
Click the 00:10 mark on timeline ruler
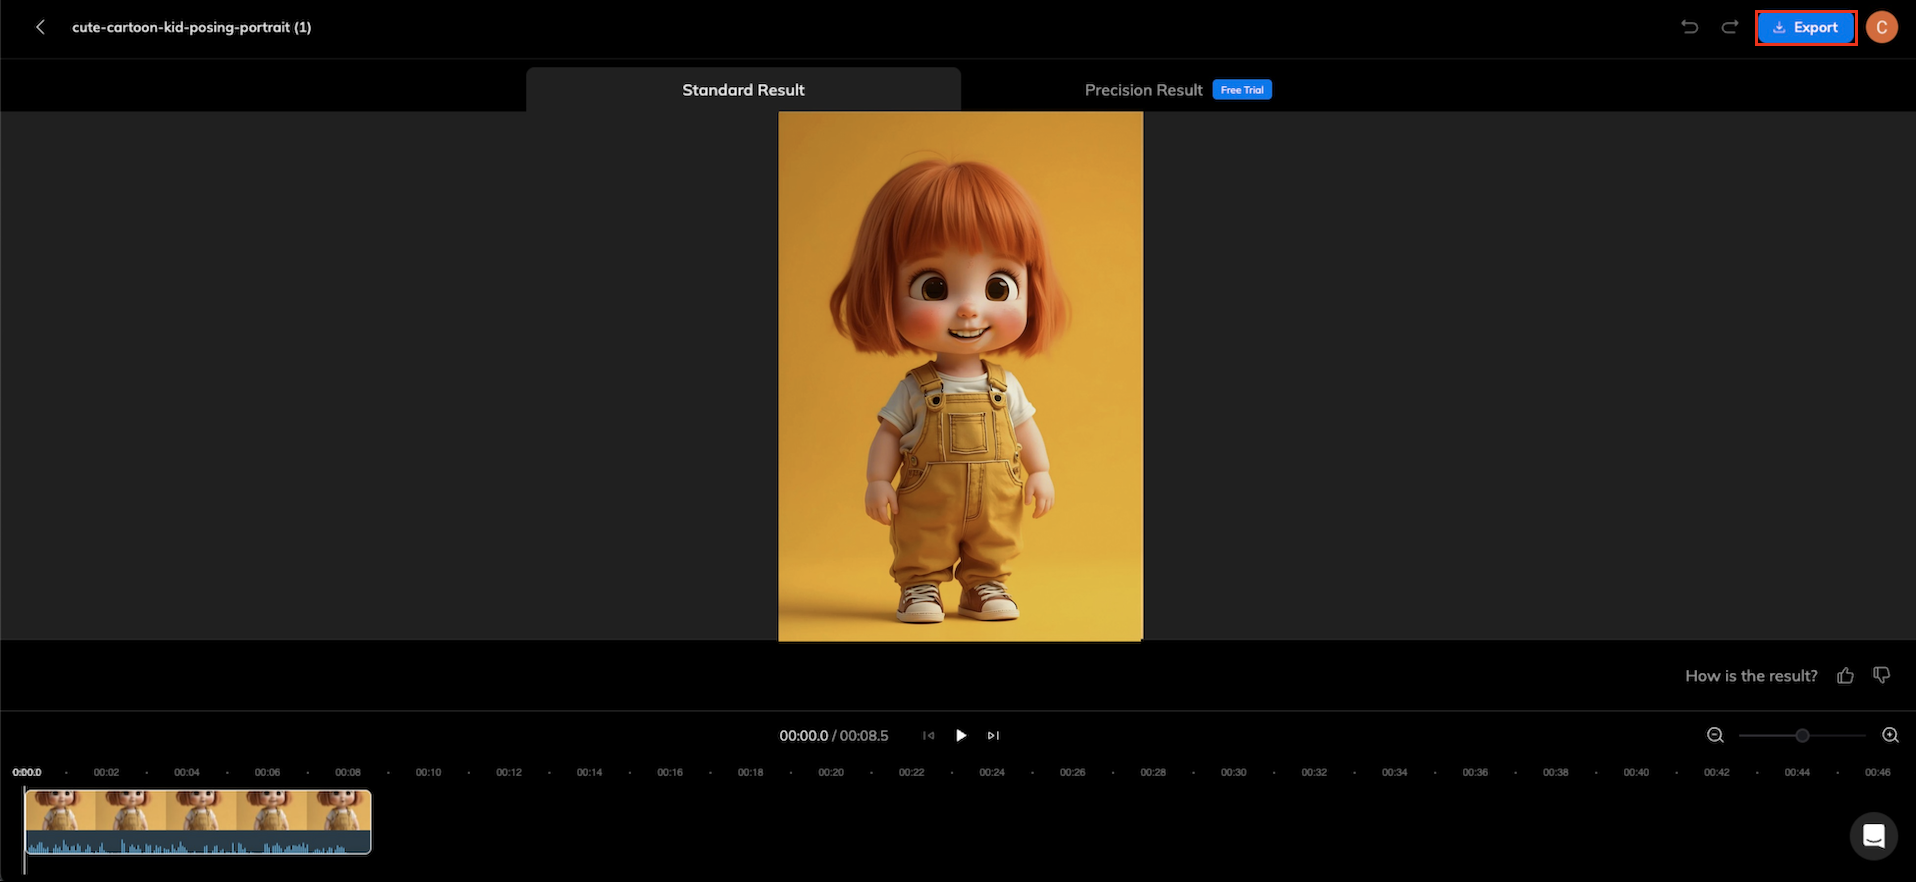click(x=428, y=772)
